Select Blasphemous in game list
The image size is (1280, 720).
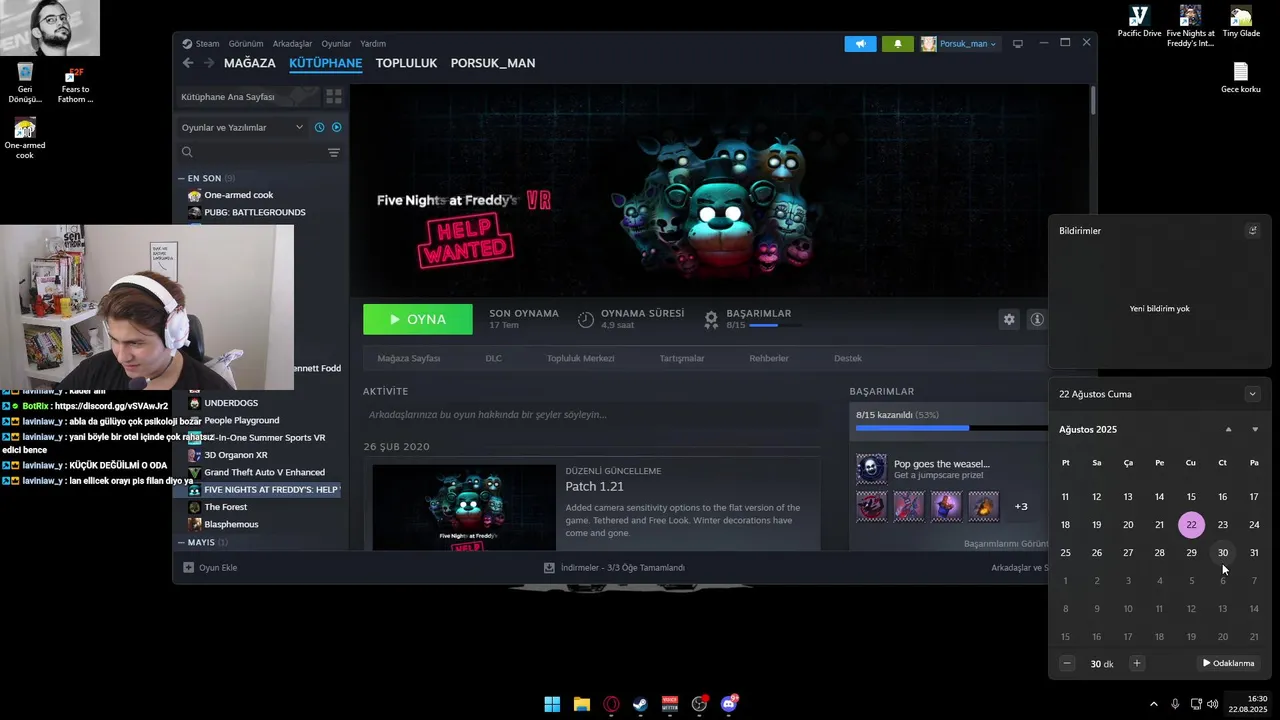click(231, 524)
